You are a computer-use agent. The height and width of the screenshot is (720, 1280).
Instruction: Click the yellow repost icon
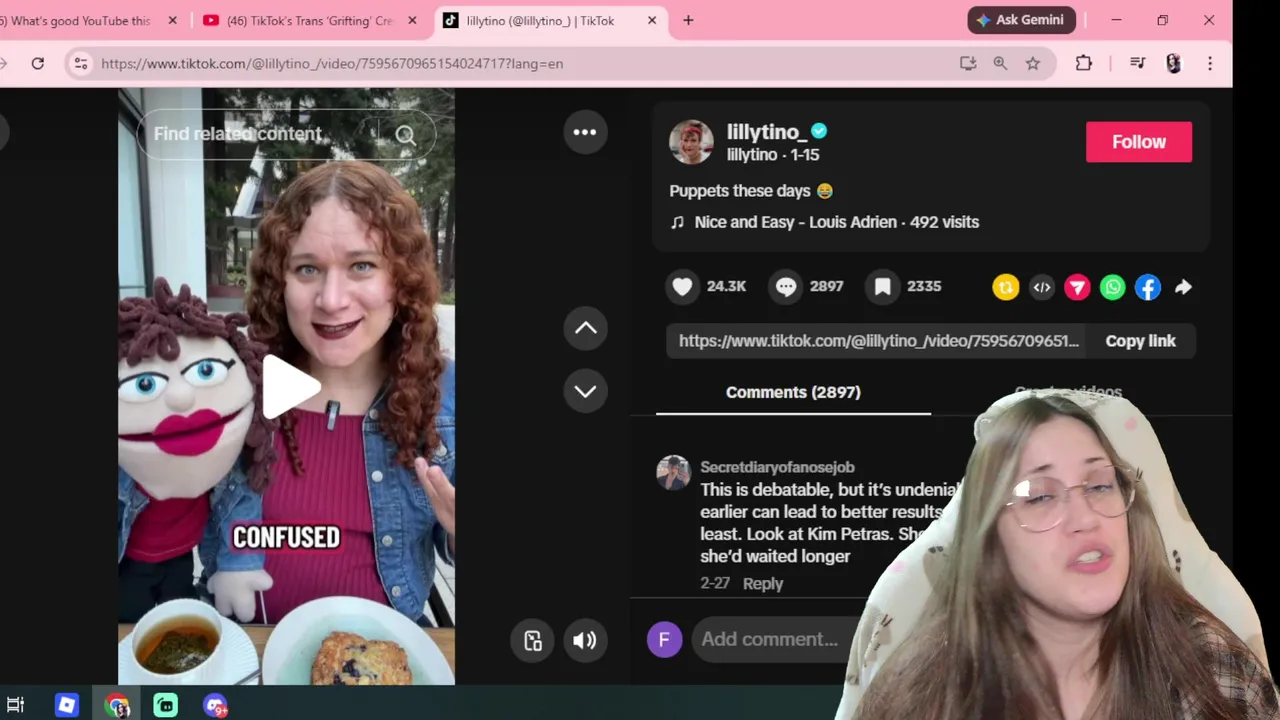pos(1005,287)
